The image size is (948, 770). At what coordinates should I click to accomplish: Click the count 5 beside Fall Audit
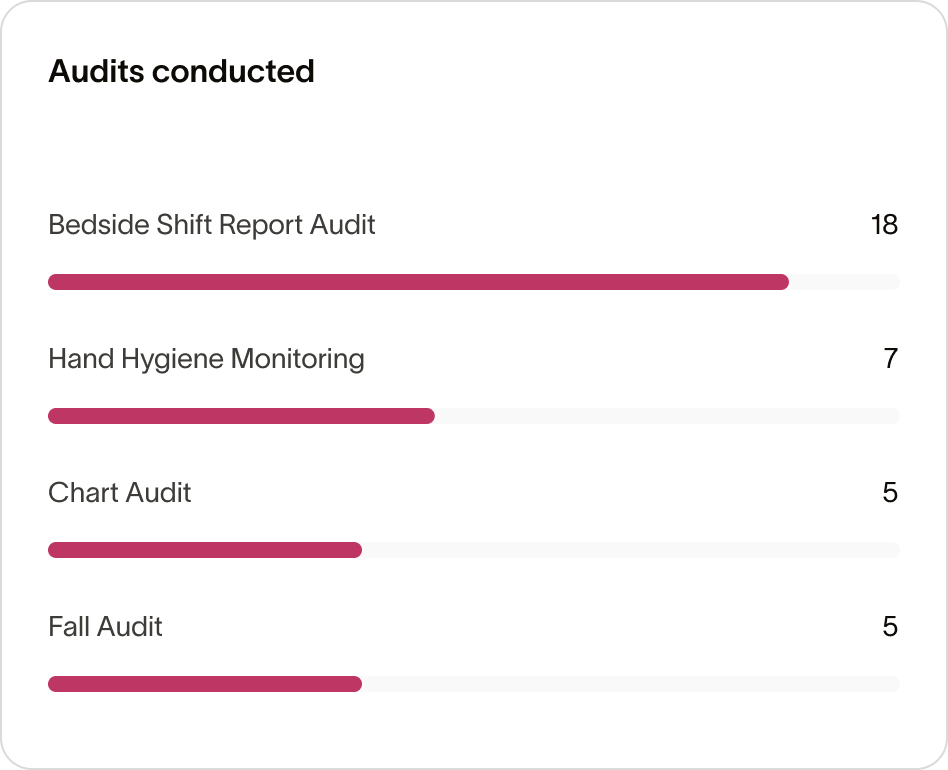[891, 626]
